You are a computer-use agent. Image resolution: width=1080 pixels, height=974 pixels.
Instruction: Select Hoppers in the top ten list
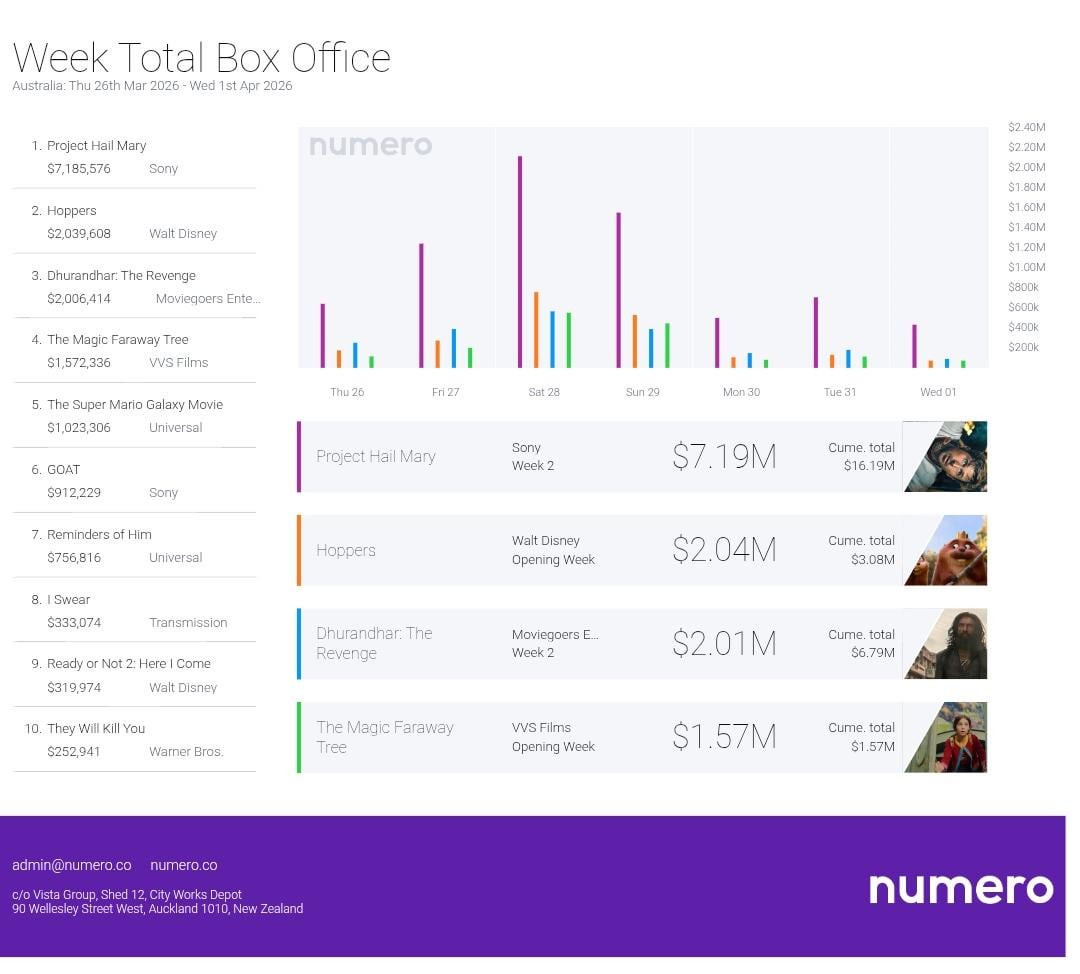[72, 211]
